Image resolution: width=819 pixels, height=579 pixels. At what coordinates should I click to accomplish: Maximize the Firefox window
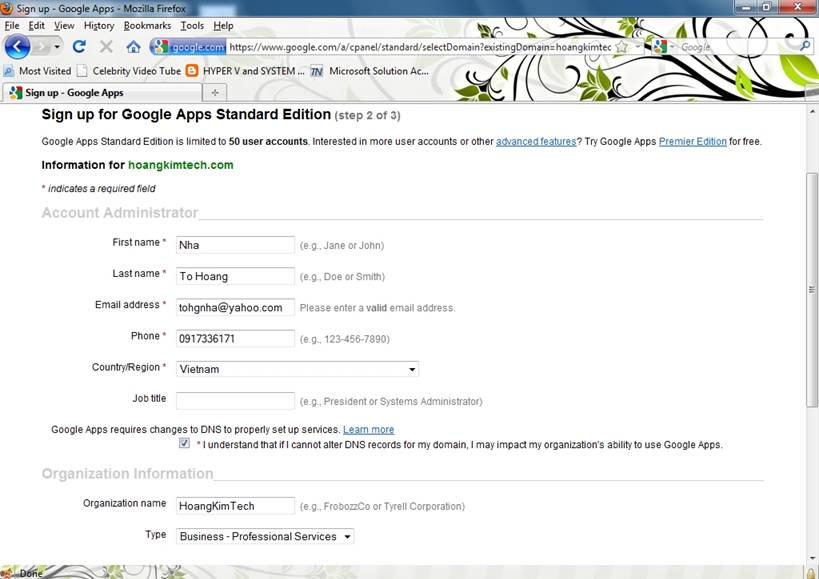click(767, 7)
